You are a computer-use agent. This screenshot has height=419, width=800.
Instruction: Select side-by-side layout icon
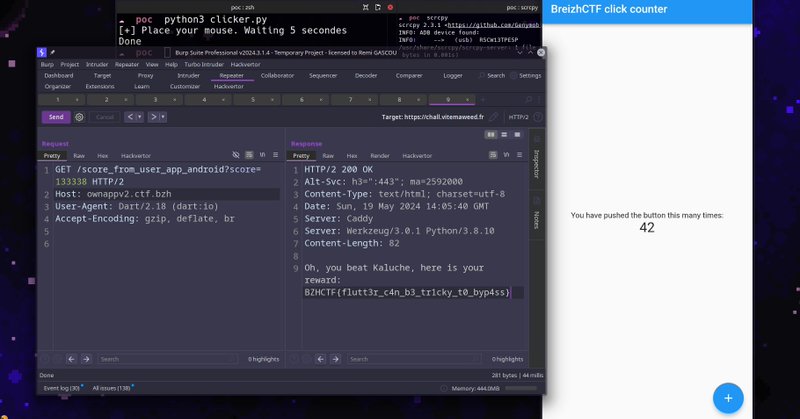pos(491,134)
